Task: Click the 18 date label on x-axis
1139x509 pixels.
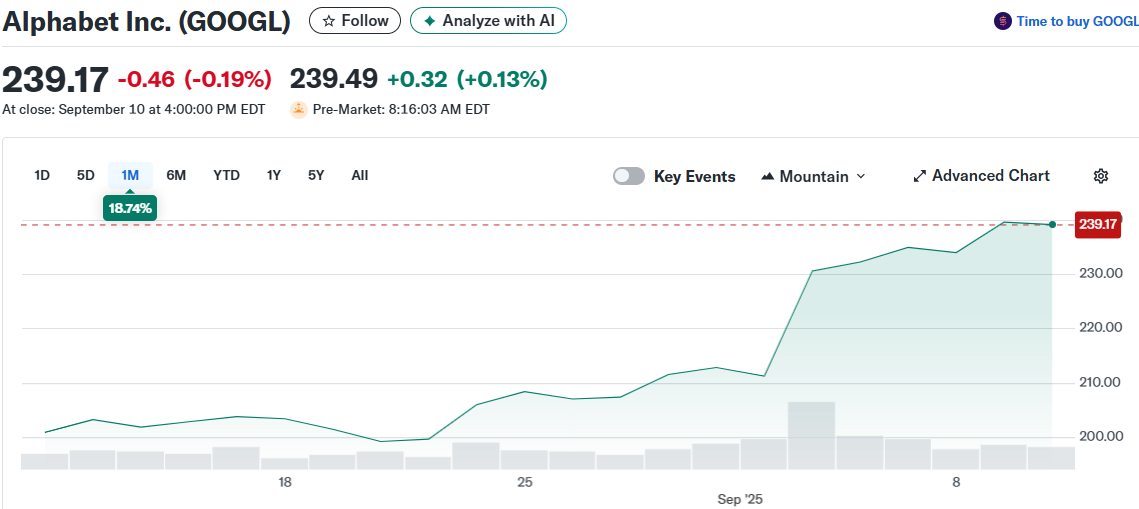Action: [285, 482]
